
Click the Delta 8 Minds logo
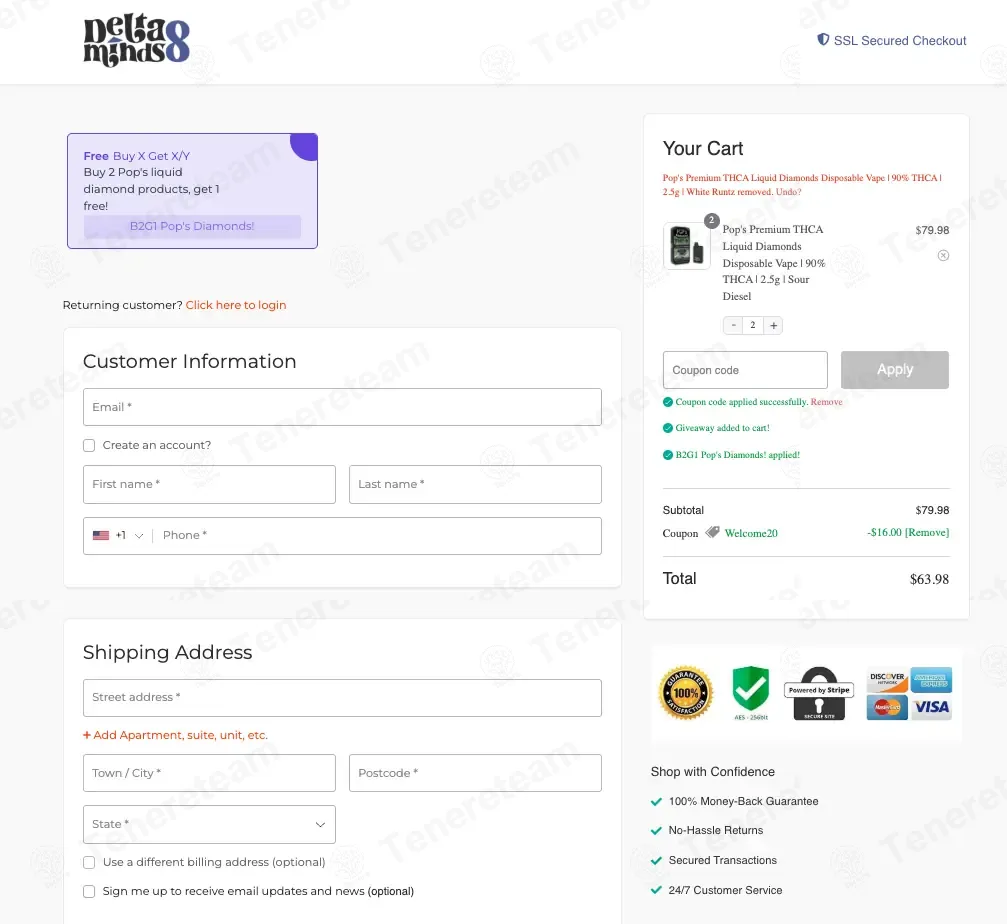(136, 40)
